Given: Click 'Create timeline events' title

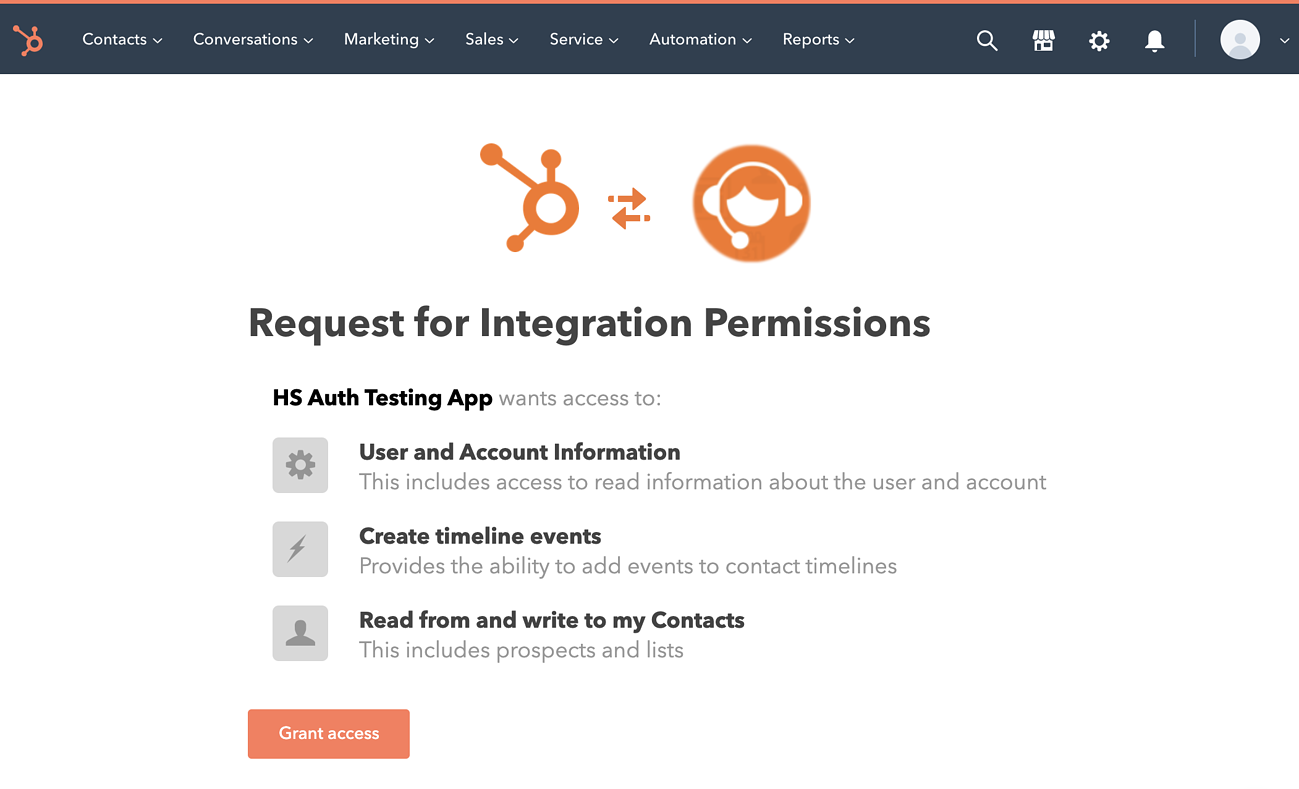Looking at the screenshot, I should 480,536.
